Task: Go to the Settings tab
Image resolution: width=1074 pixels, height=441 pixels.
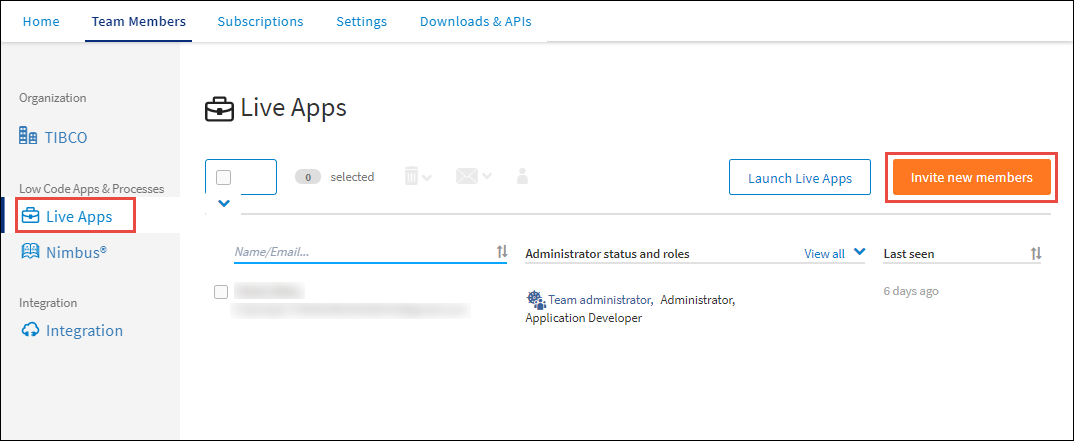Action: tap(361, 21)
